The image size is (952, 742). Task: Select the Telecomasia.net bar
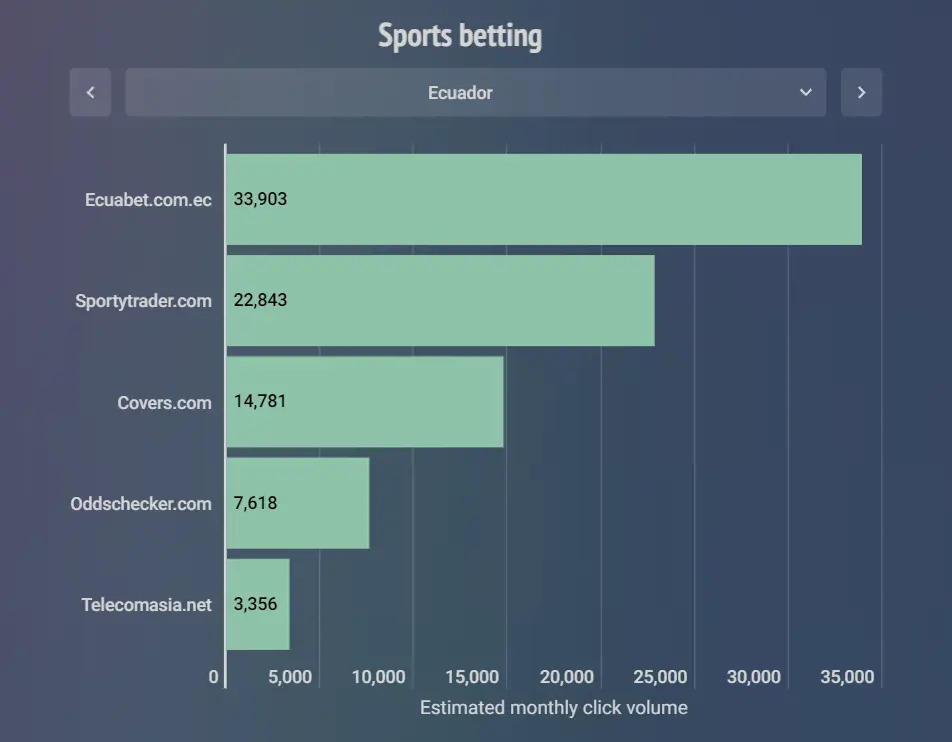coord(258,604)
